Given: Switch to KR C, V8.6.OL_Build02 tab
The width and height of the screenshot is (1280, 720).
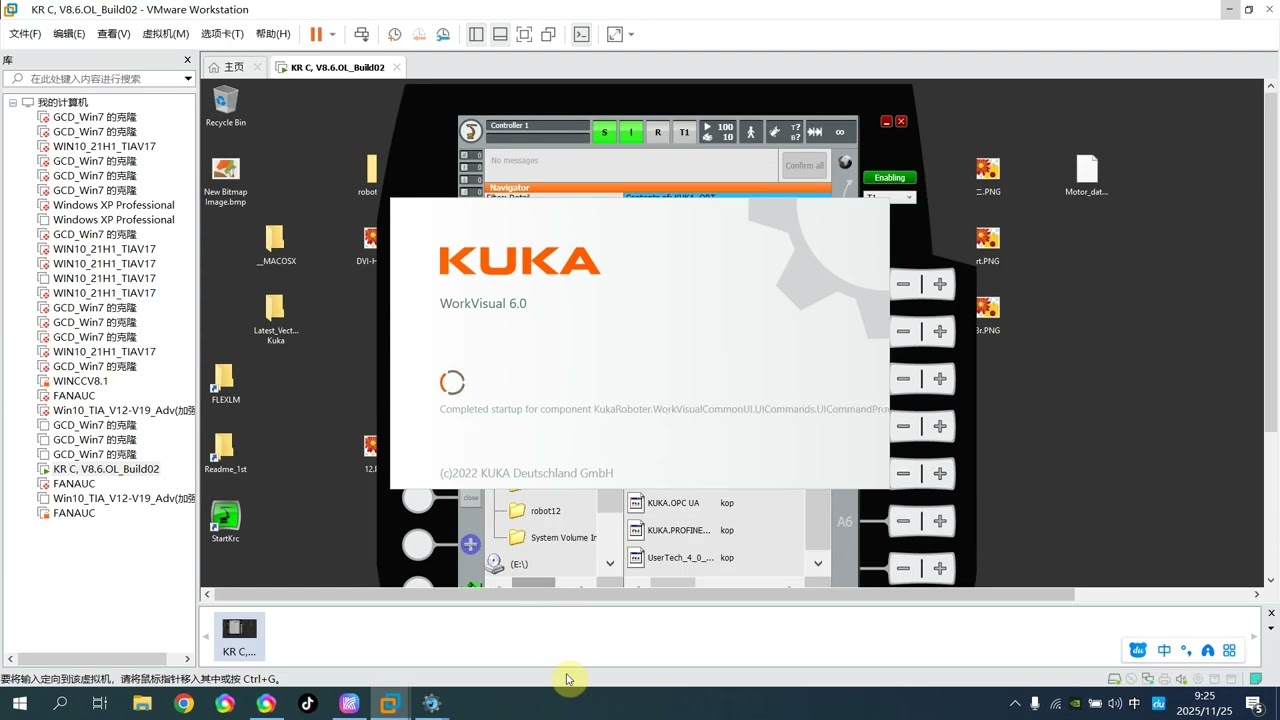Looking at the screenshot, I should [x=338, y=67].
